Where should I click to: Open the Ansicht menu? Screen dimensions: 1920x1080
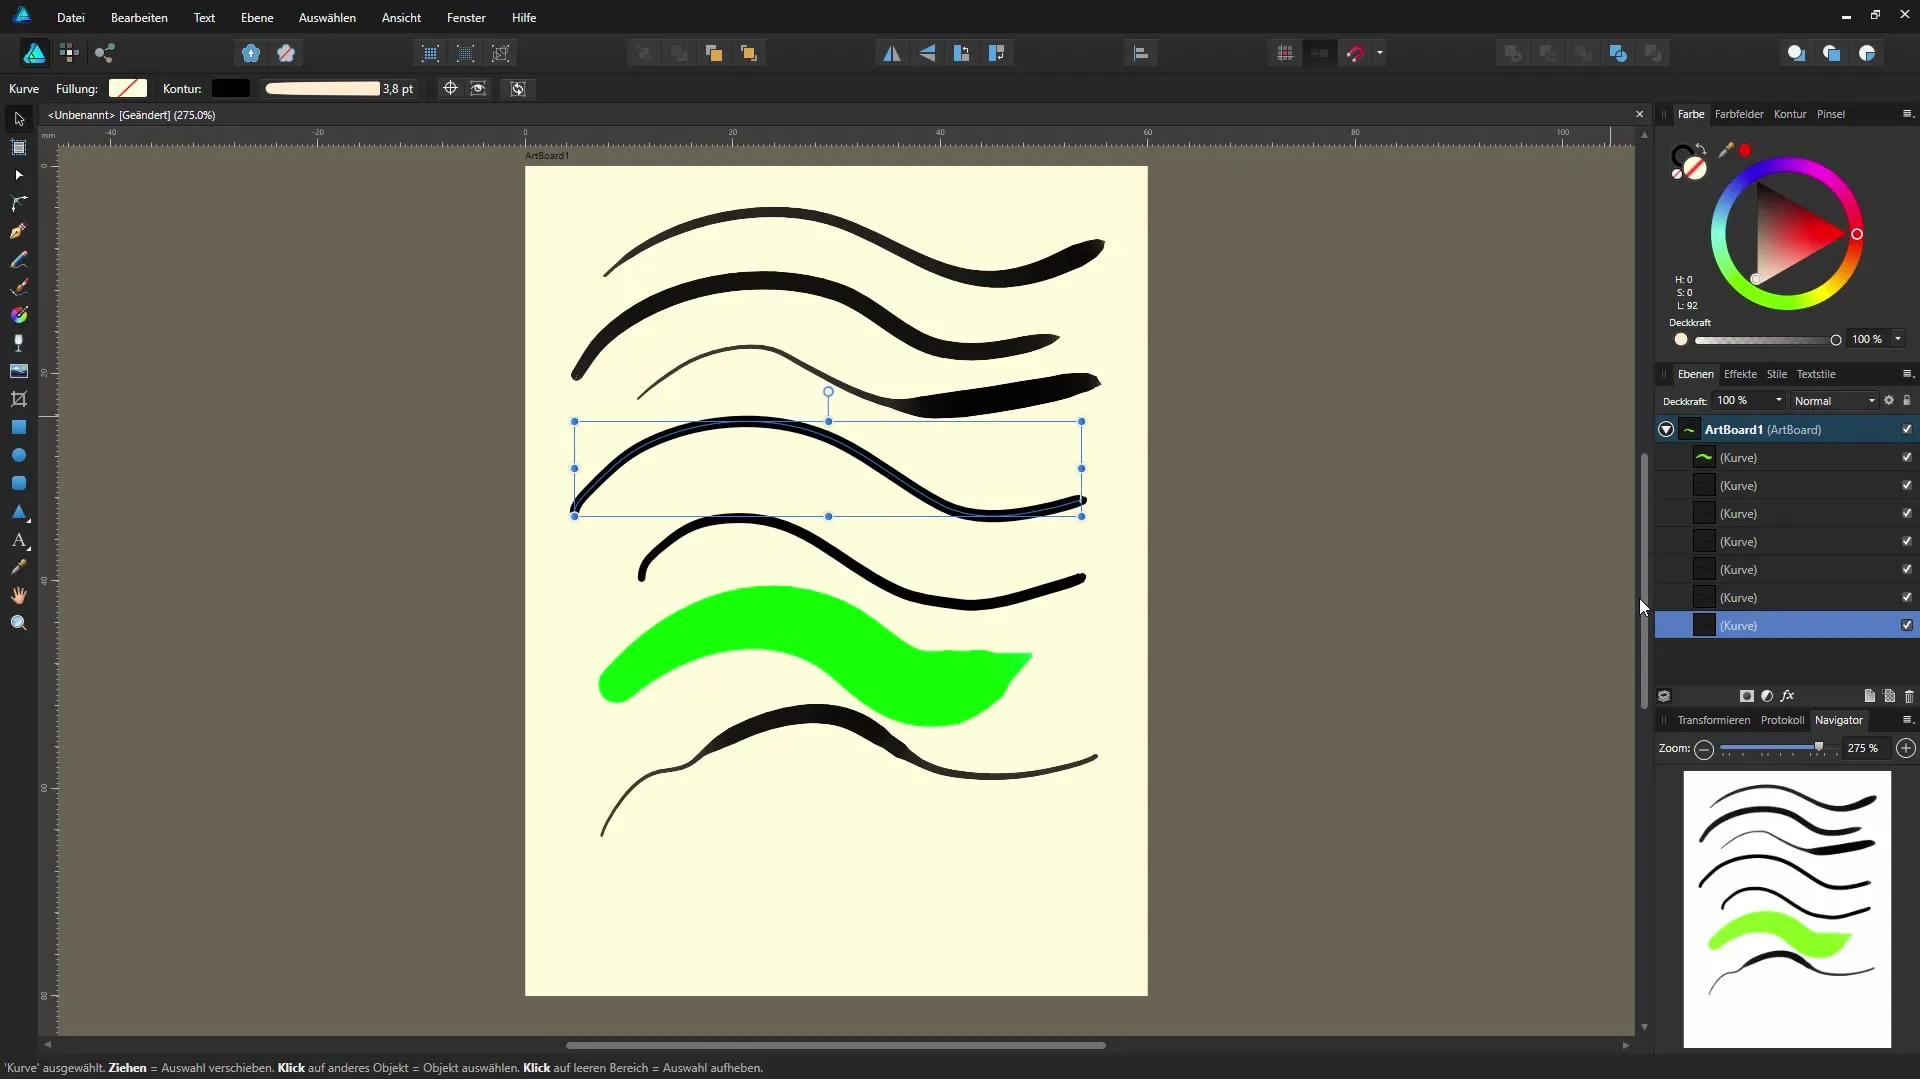point(401,18)
